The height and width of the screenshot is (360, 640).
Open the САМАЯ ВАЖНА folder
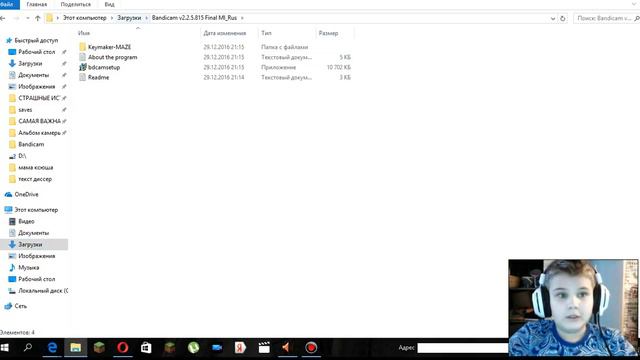tap(39, 121)
